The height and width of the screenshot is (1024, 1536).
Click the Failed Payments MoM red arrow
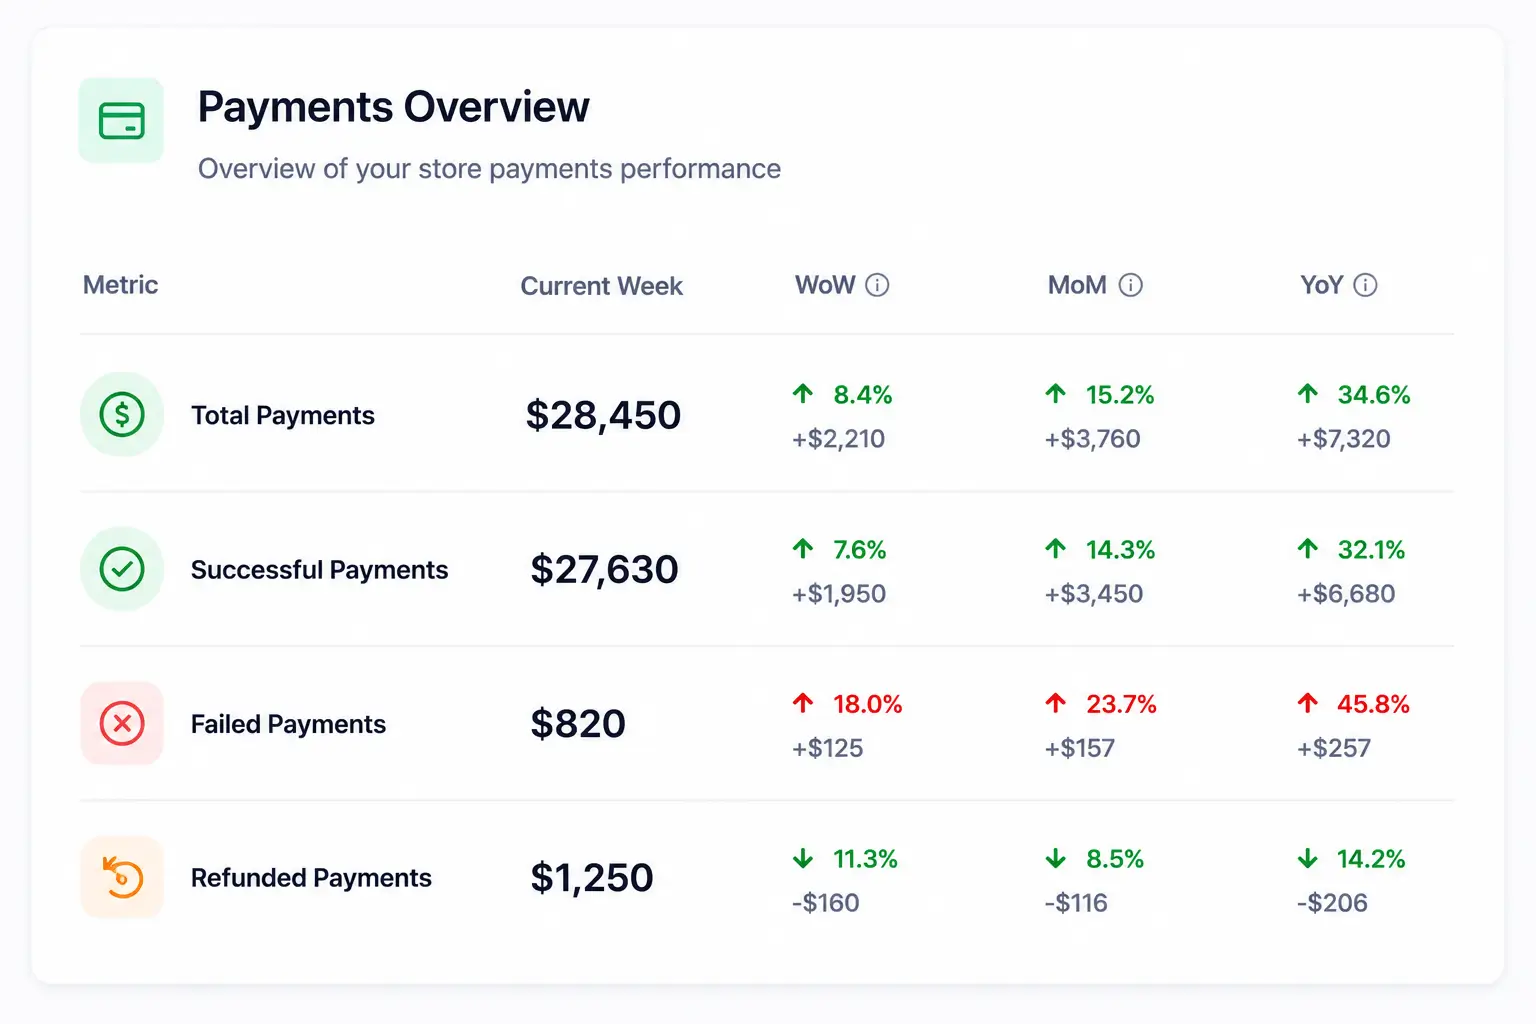(x=1056, y=703)
